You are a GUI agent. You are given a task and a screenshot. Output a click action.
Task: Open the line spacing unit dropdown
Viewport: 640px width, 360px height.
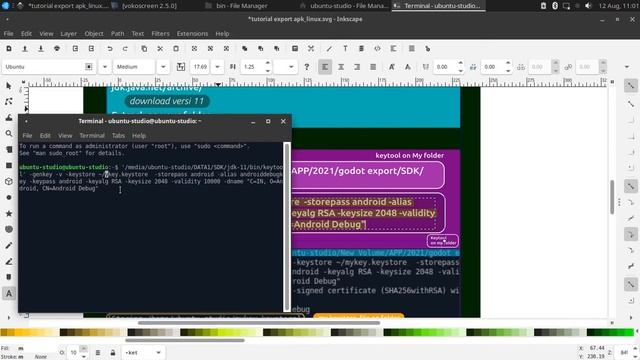point(291,67)
